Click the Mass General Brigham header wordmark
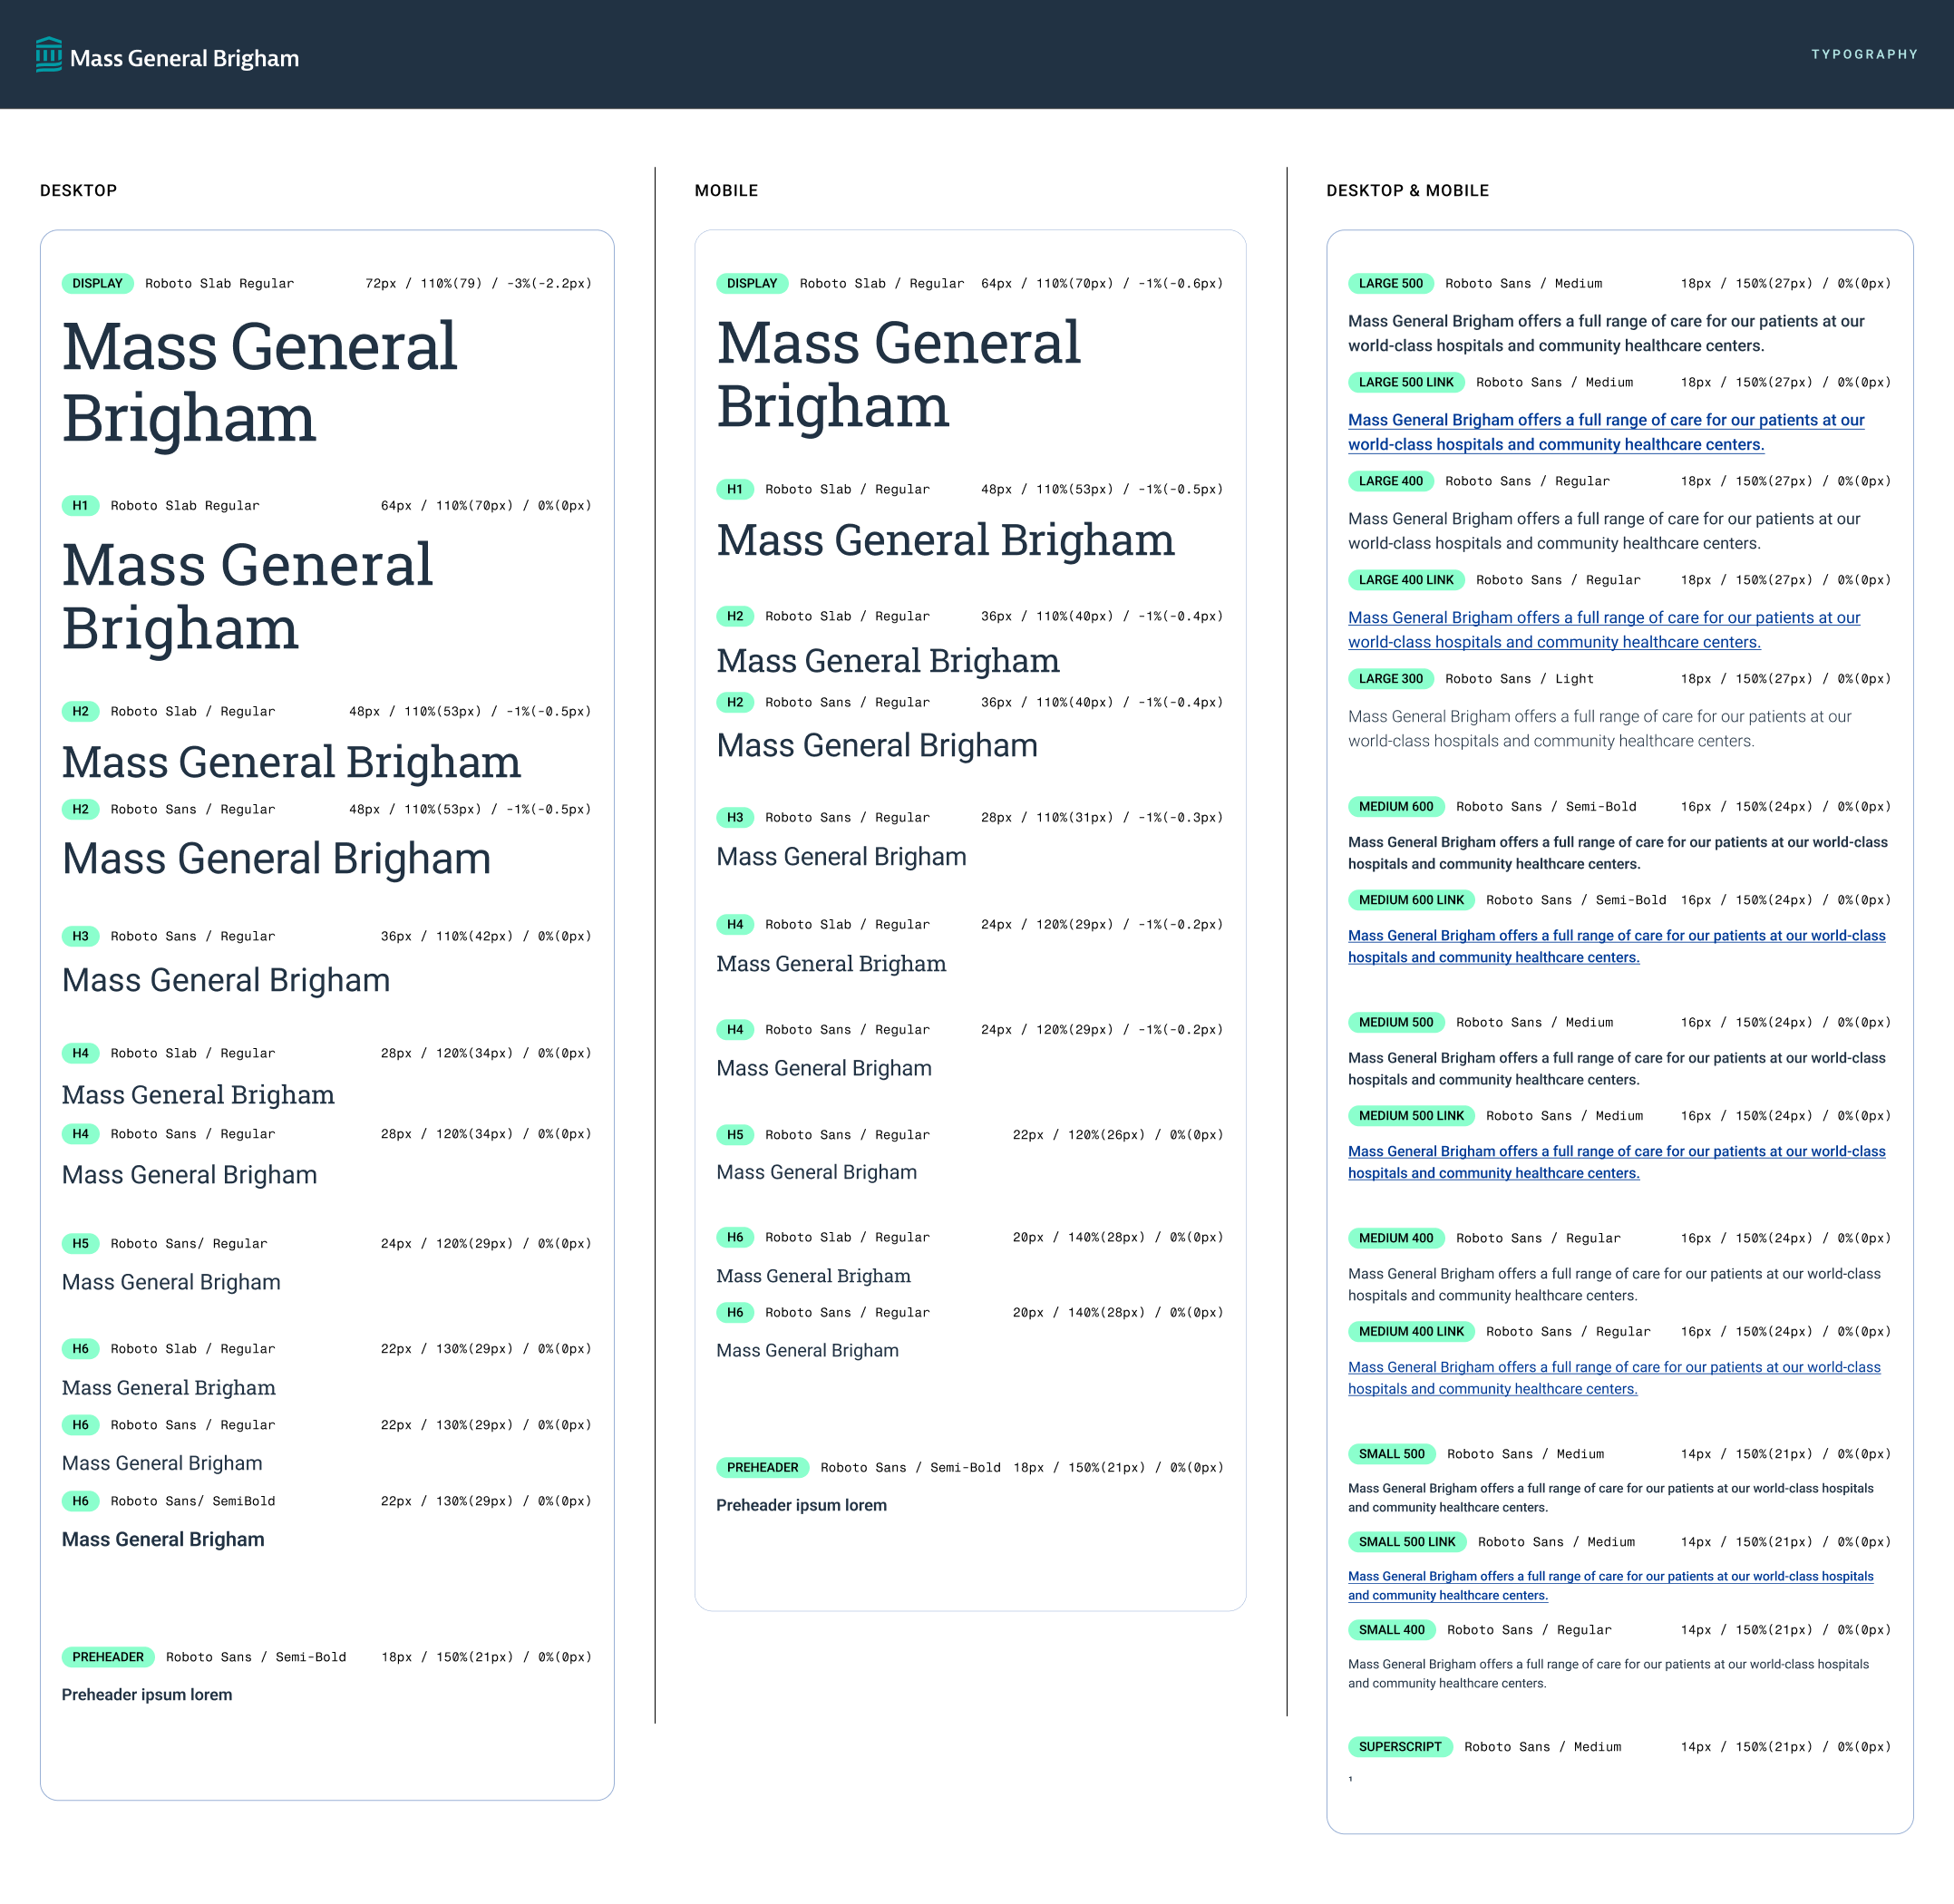The image size is (1954, 1904). [x=184, y=58]
